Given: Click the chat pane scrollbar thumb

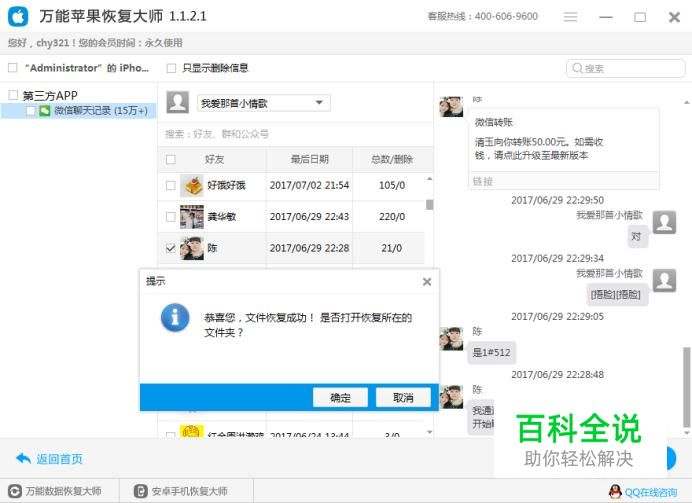Looking at the screenshot, I should pos(687,385).
